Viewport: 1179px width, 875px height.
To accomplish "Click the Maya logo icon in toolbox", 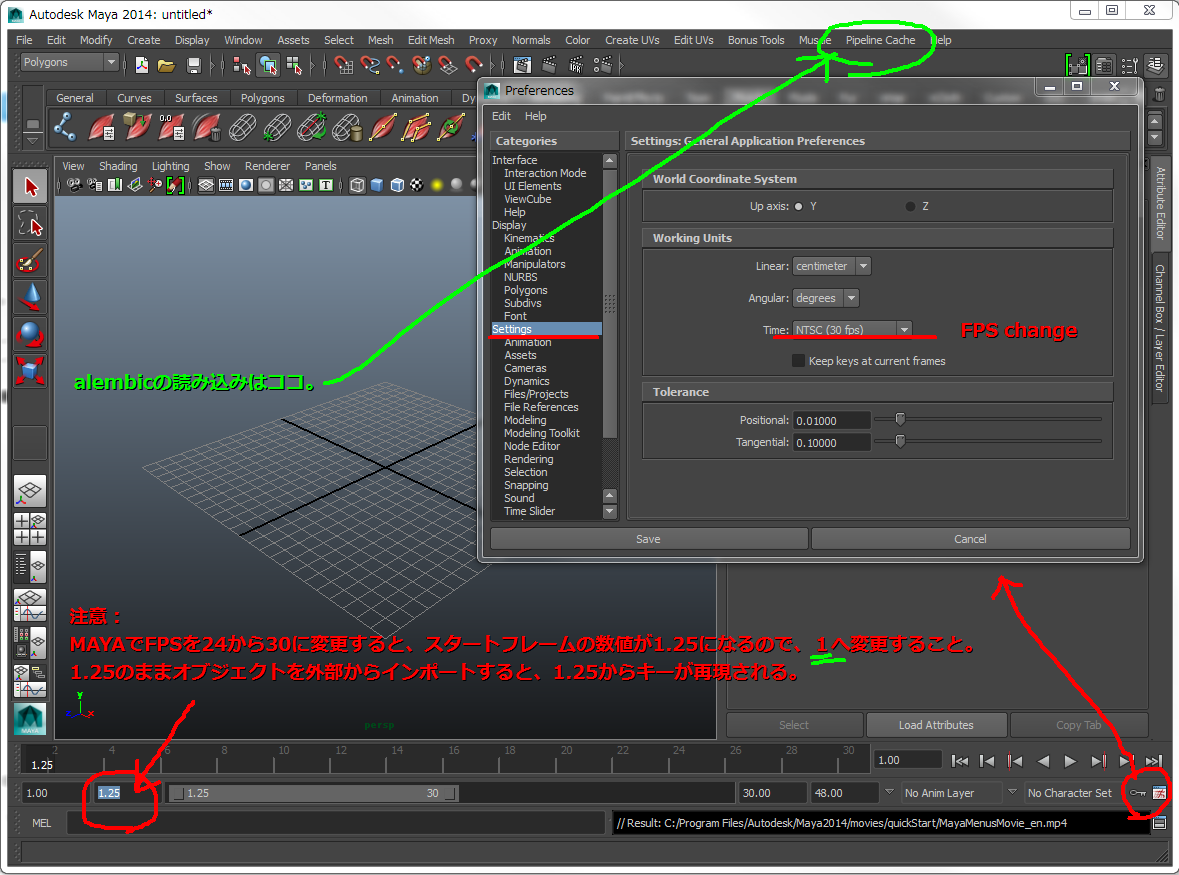I will 30,719.
